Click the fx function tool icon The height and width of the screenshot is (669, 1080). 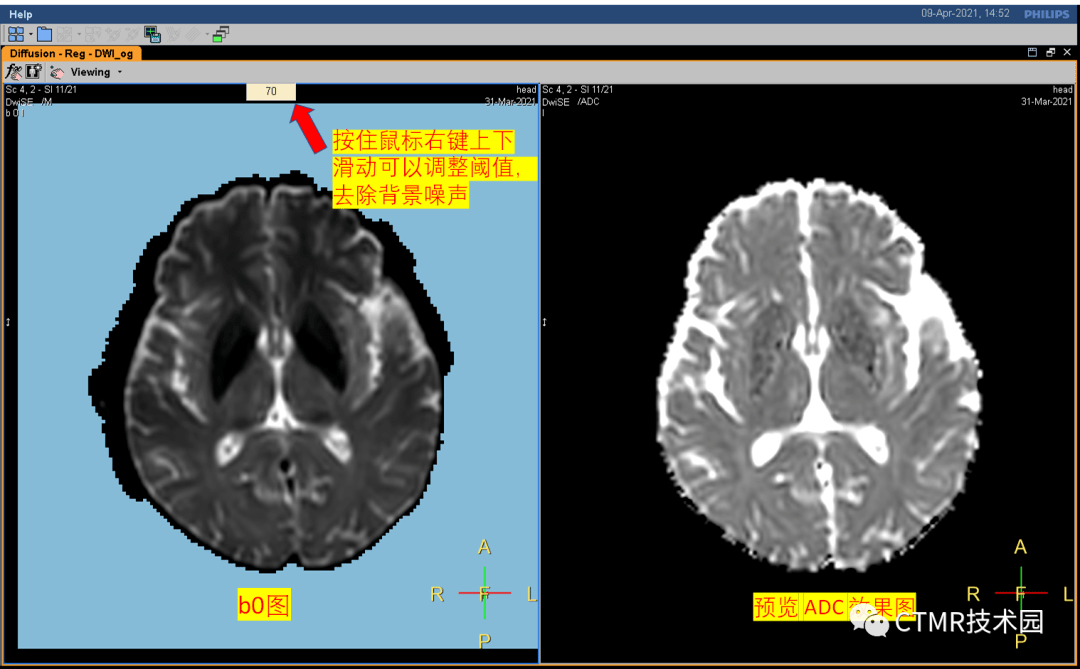click(x=14, y=72)
